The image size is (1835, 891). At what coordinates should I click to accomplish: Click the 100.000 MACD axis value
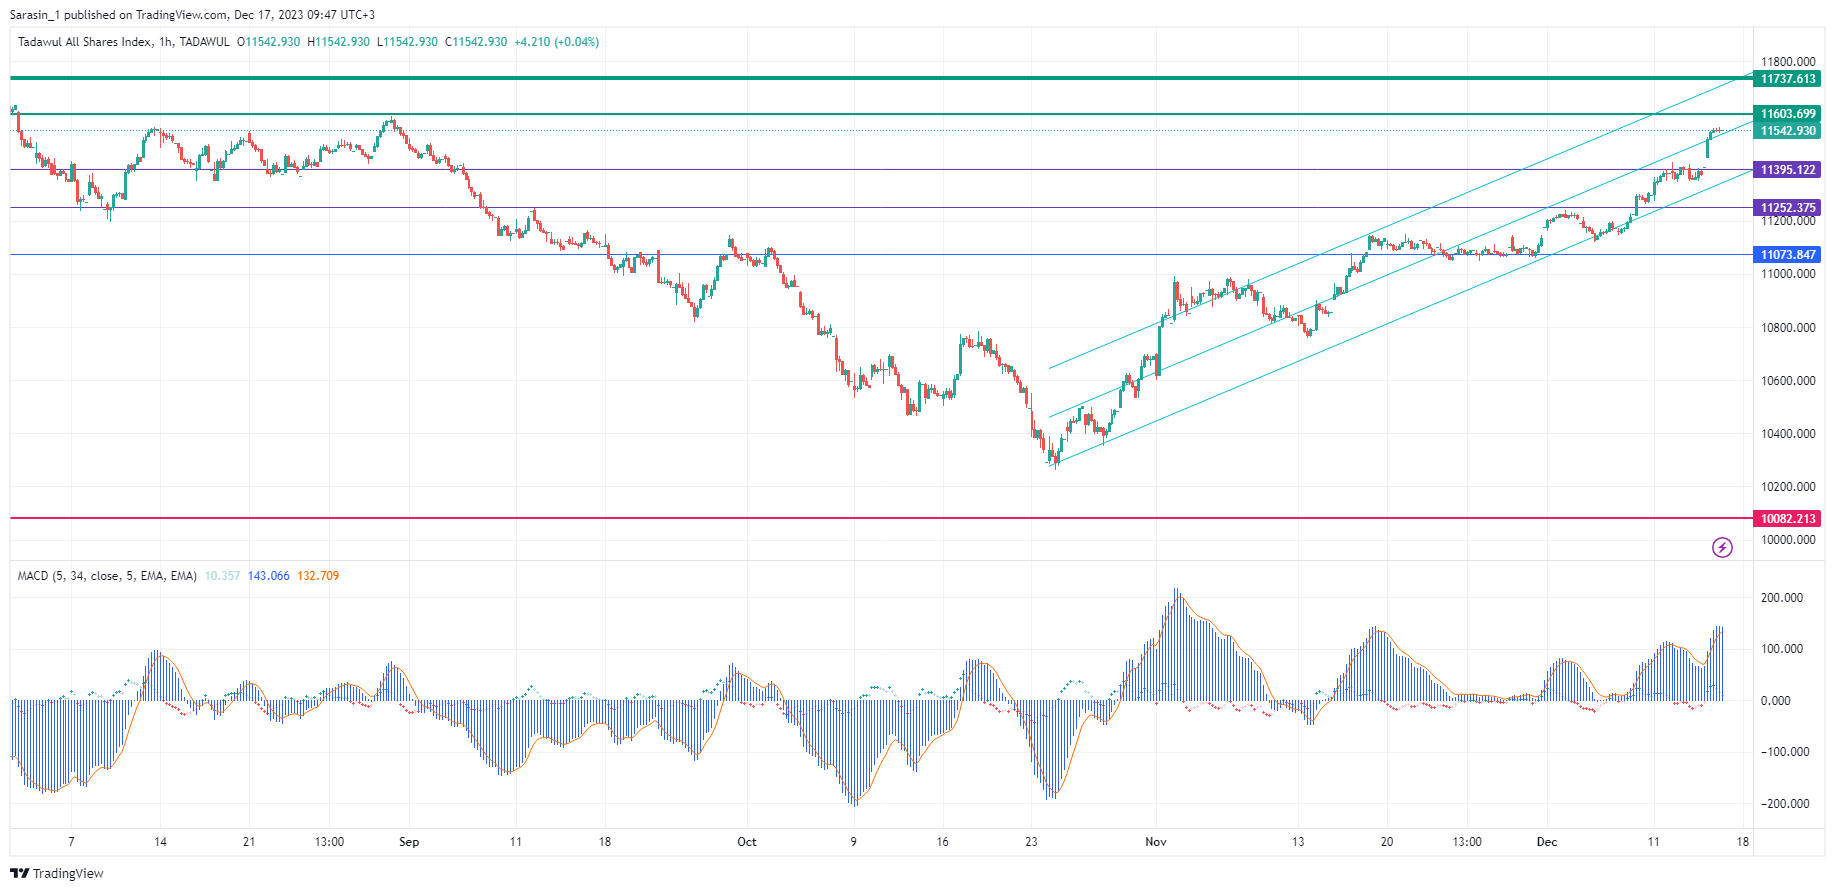pos(1782,649)
